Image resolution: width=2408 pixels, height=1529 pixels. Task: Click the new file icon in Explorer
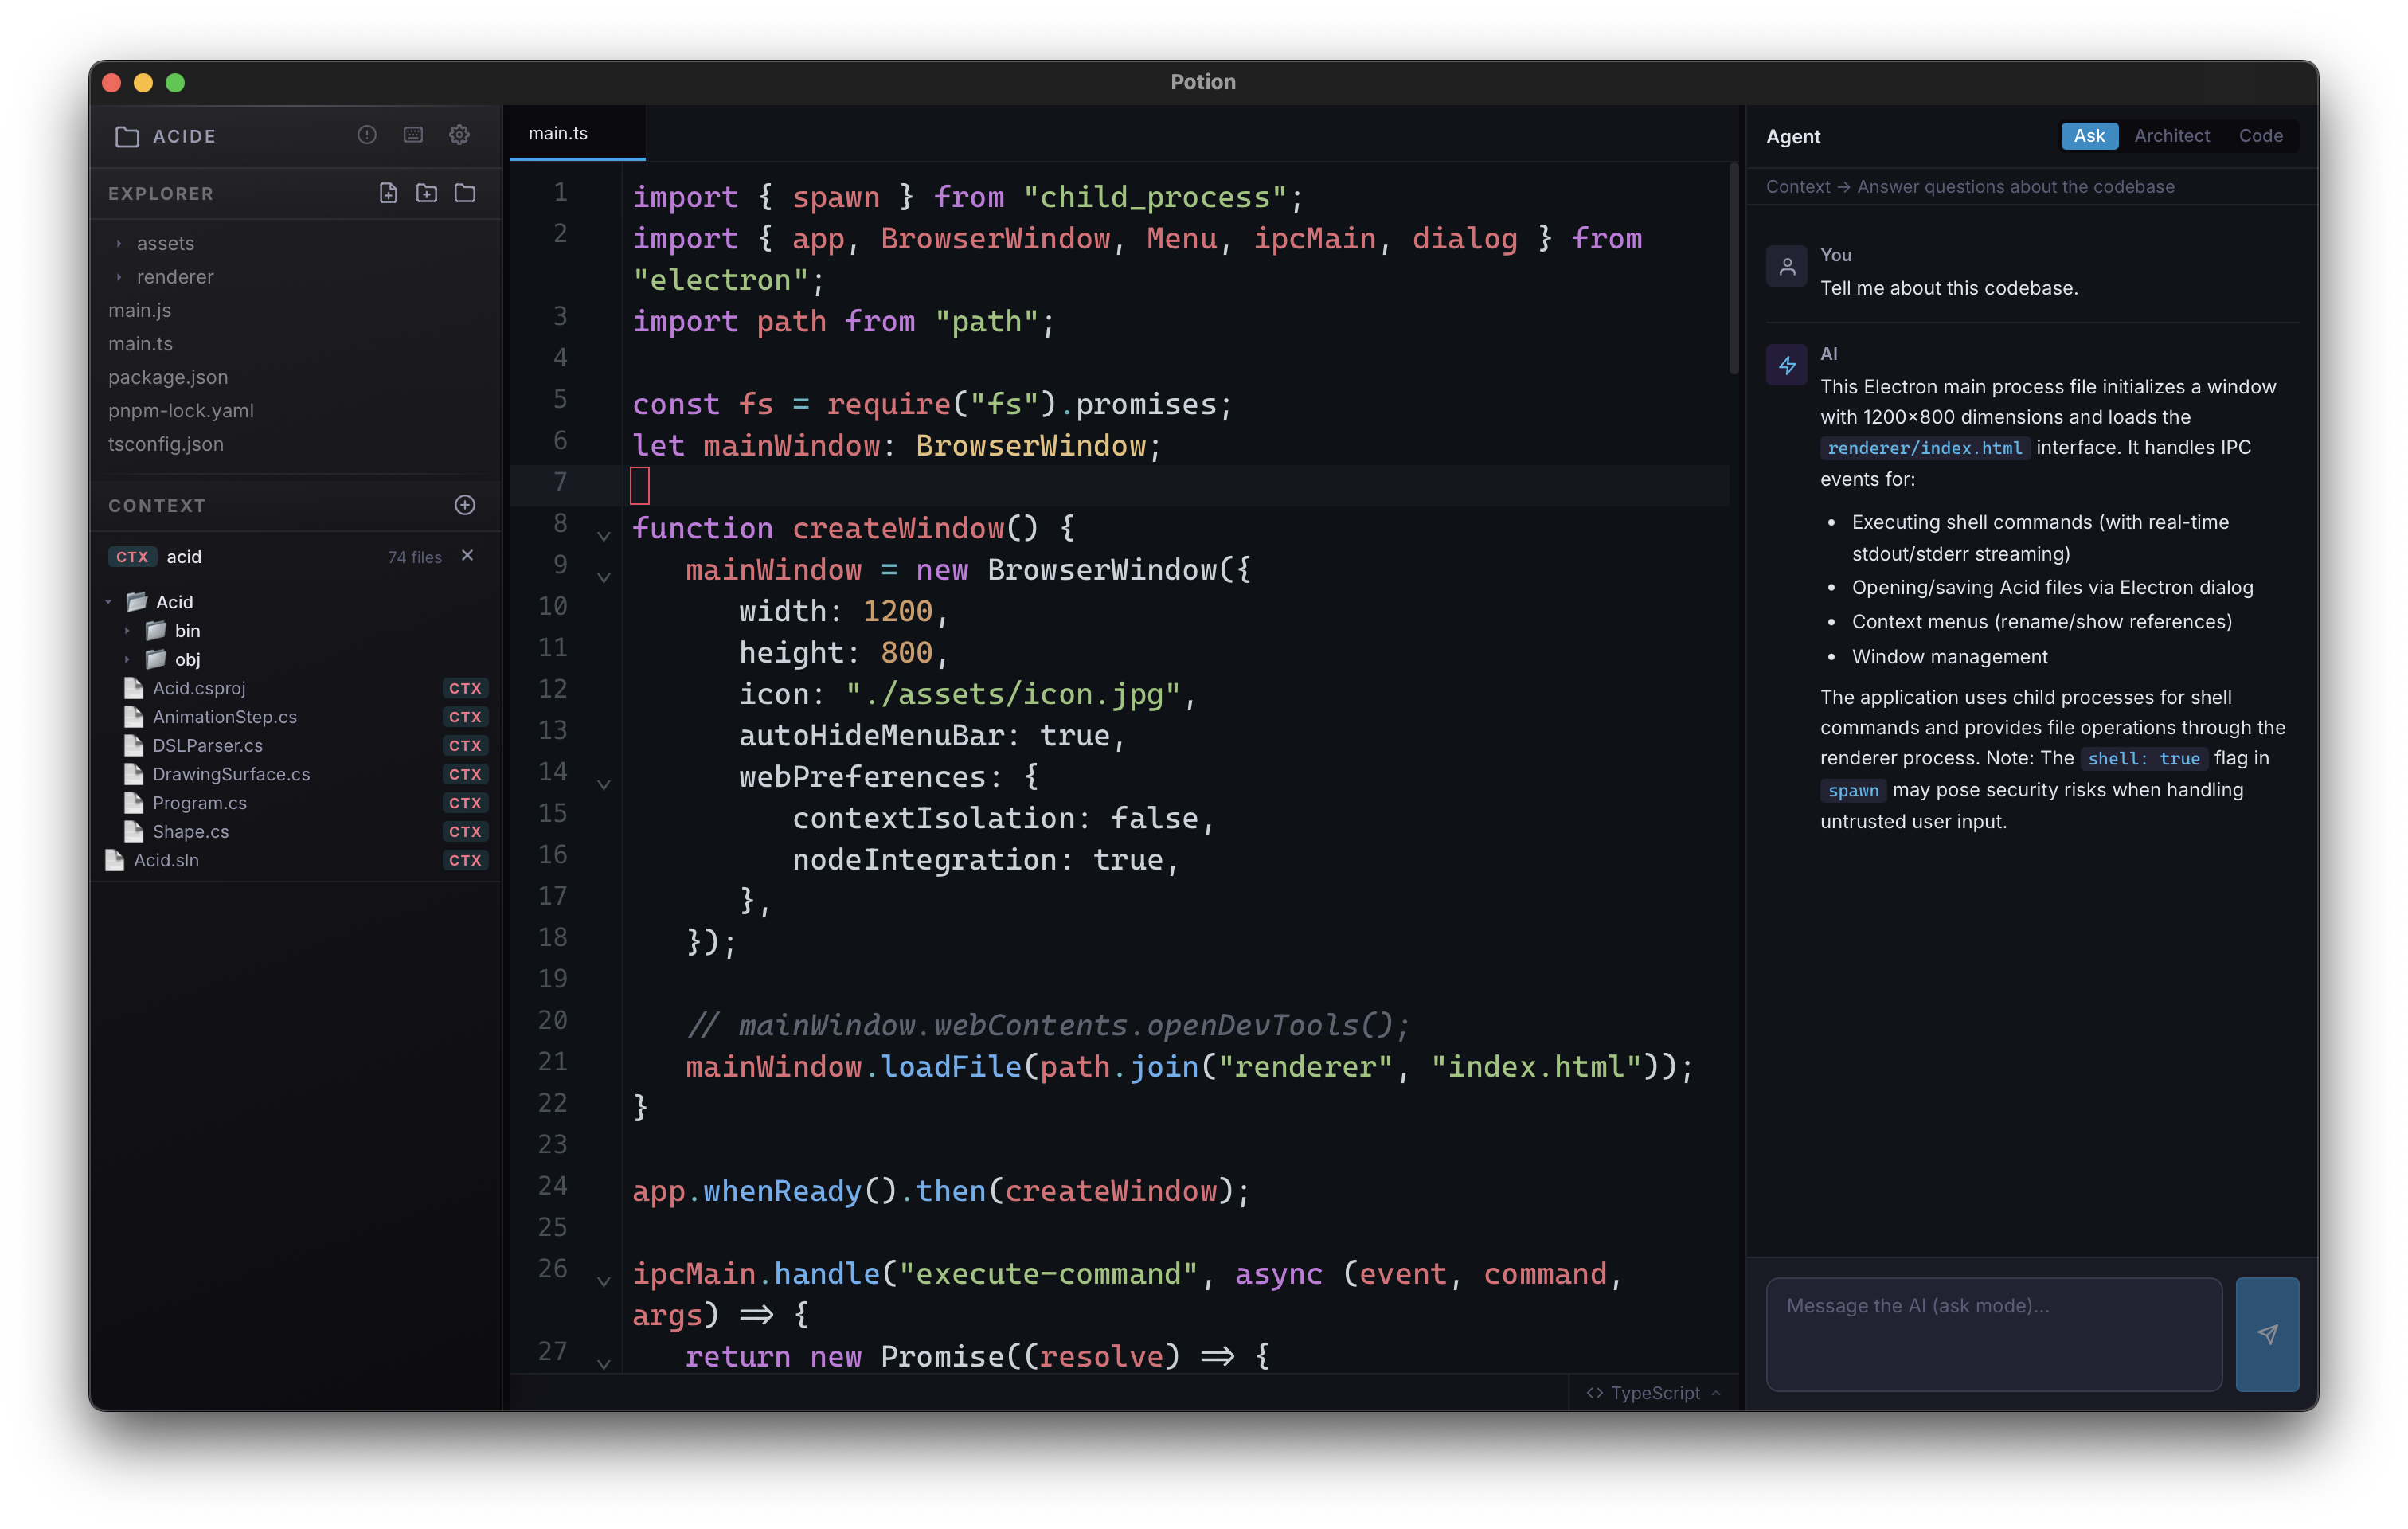pyautogui.click(x=388, y=193)
